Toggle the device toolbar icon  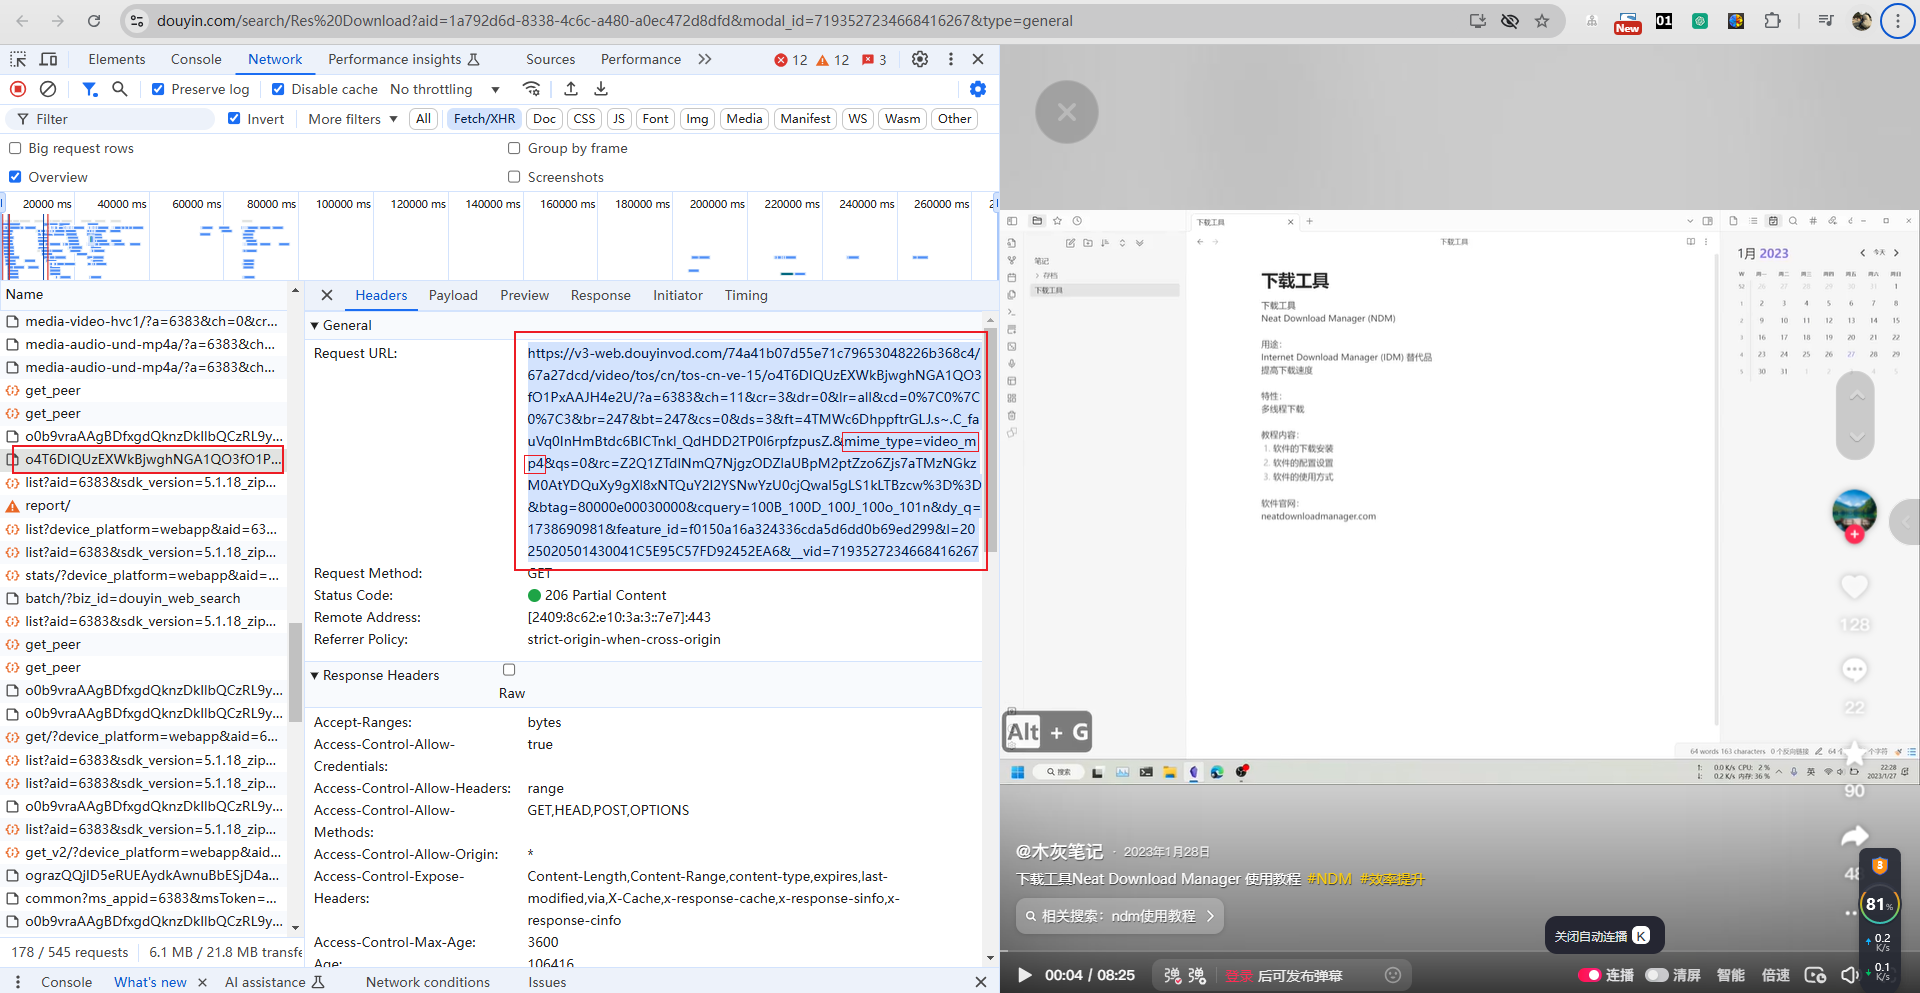[x=48, y=59]
